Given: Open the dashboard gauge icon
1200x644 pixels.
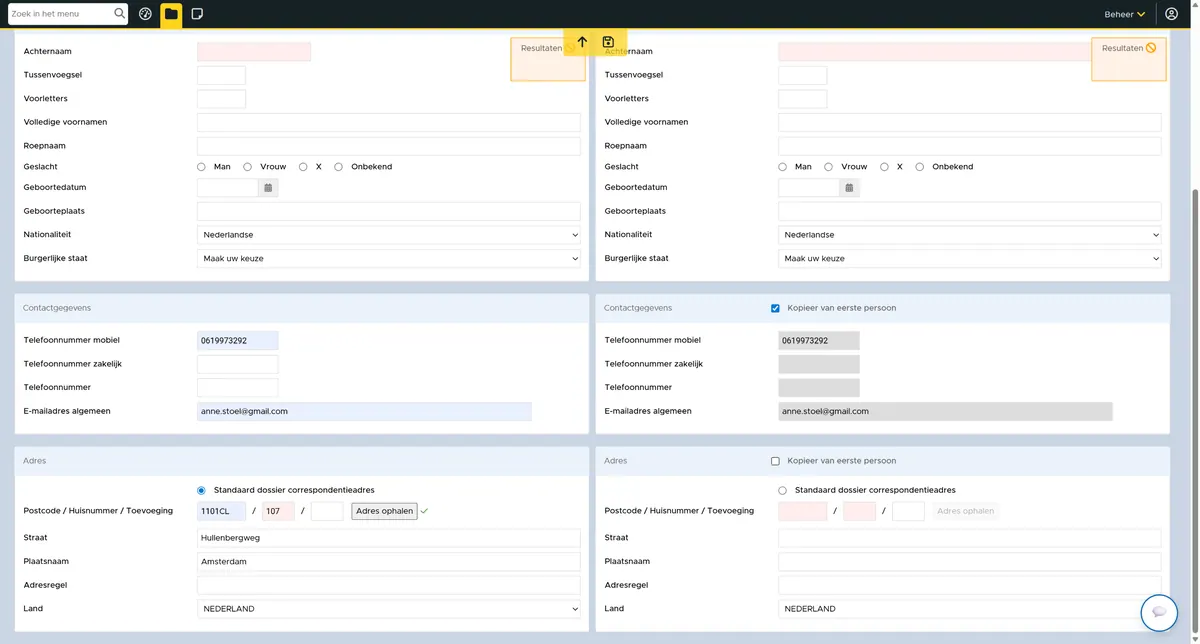Looking at the screenshot, I should coord(146,14).
